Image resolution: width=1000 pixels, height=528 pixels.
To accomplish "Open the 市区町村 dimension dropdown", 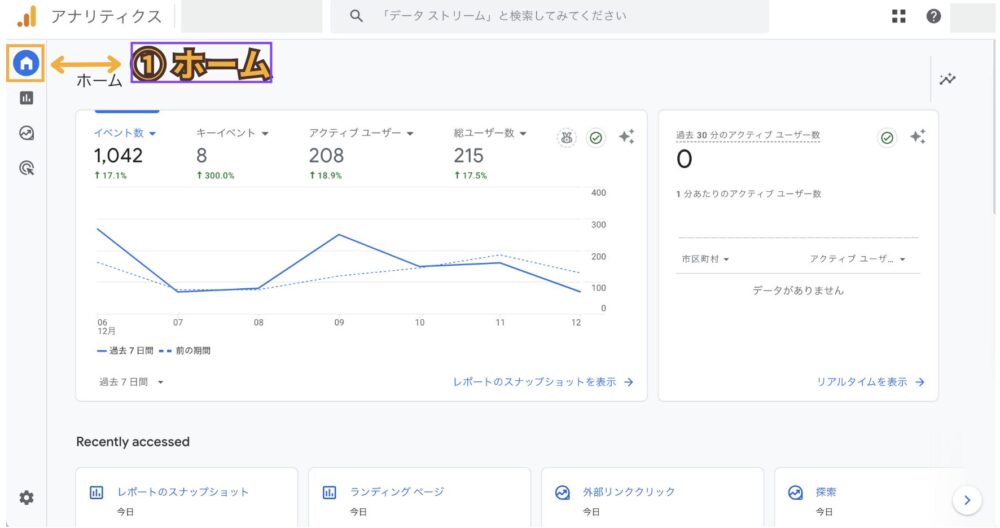I will click(x=705, y=259).
